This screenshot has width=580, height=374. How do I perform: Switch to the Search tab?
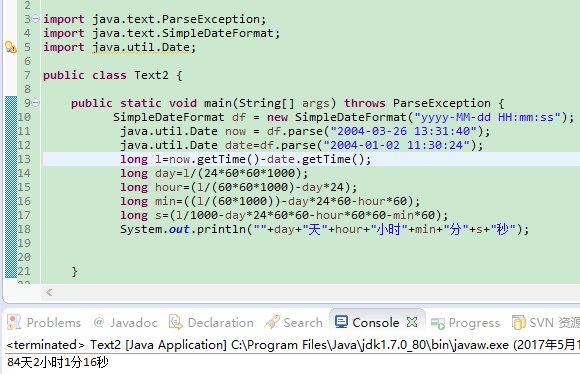tap(294, 322)
